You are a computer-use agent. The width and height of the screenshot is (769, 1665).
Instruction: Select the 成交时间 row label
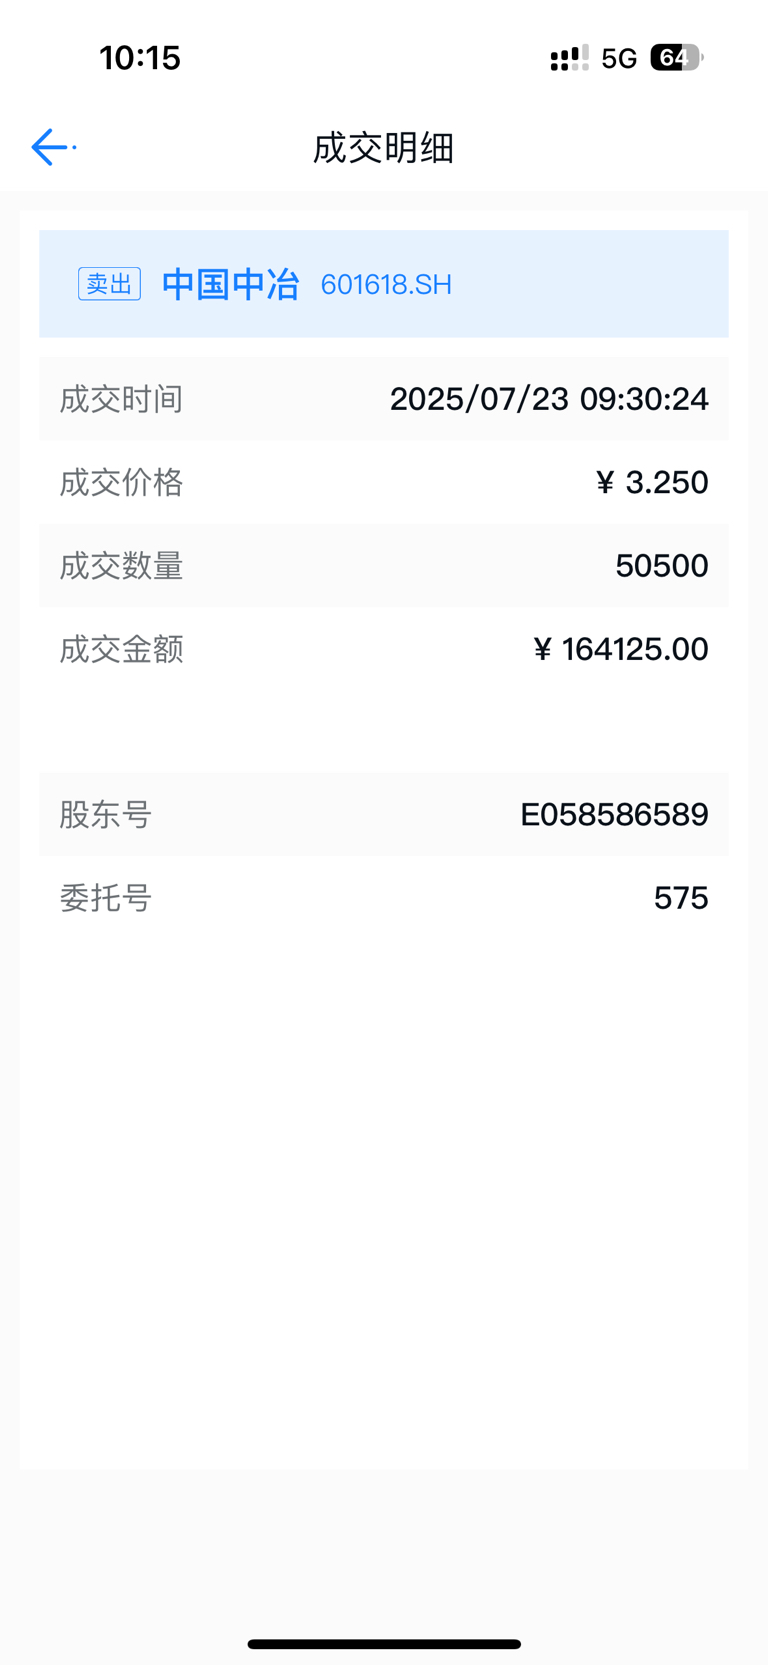(122, 399)
